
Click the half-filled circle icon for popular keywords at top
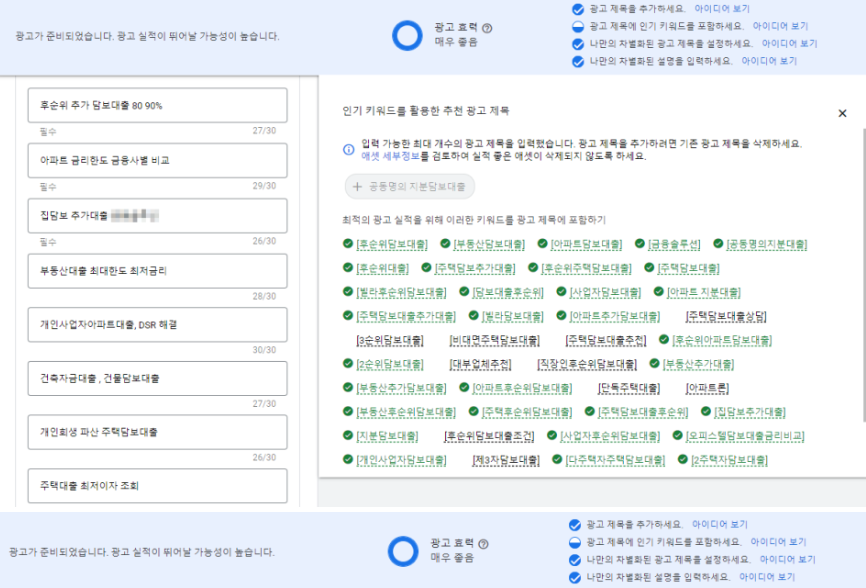tap(578, 27)
